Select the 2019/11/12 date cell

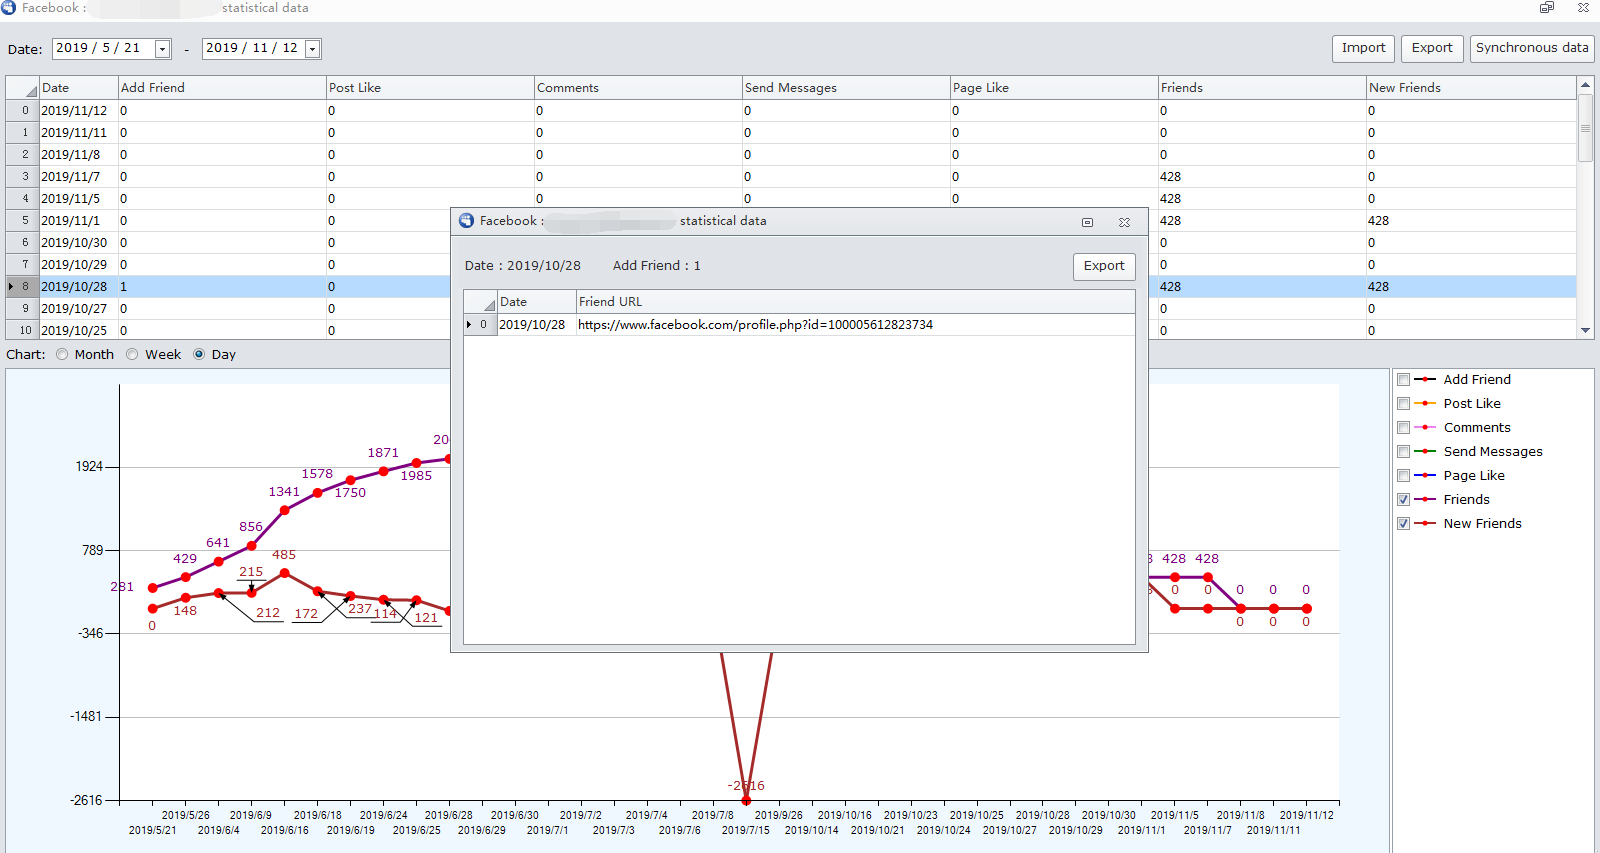tap(78, 111)
